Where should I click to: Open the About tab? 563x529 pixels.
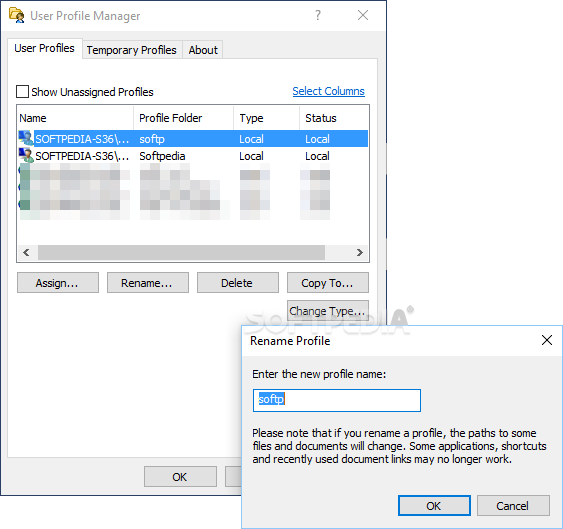(x=203, y=50)
